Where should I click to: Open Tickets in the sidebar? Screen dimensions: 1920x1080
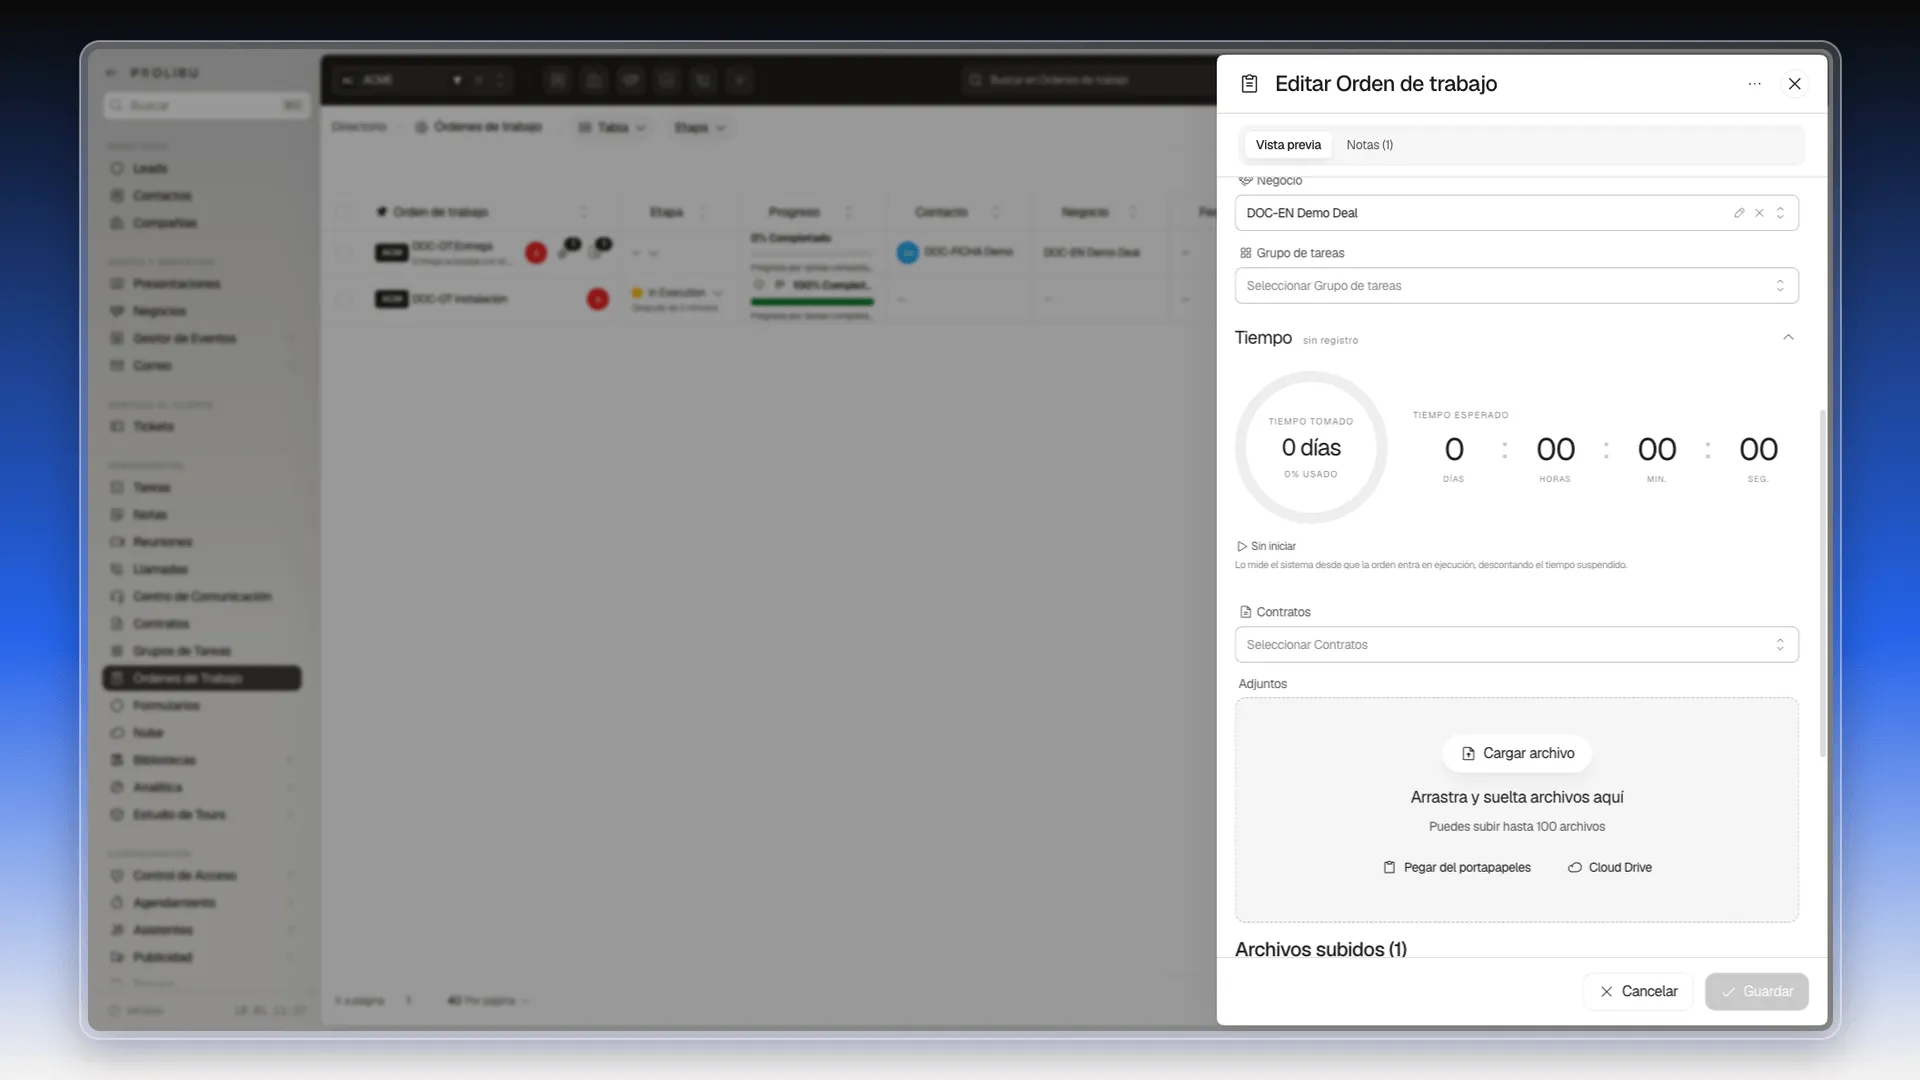(x=153, y=427)
